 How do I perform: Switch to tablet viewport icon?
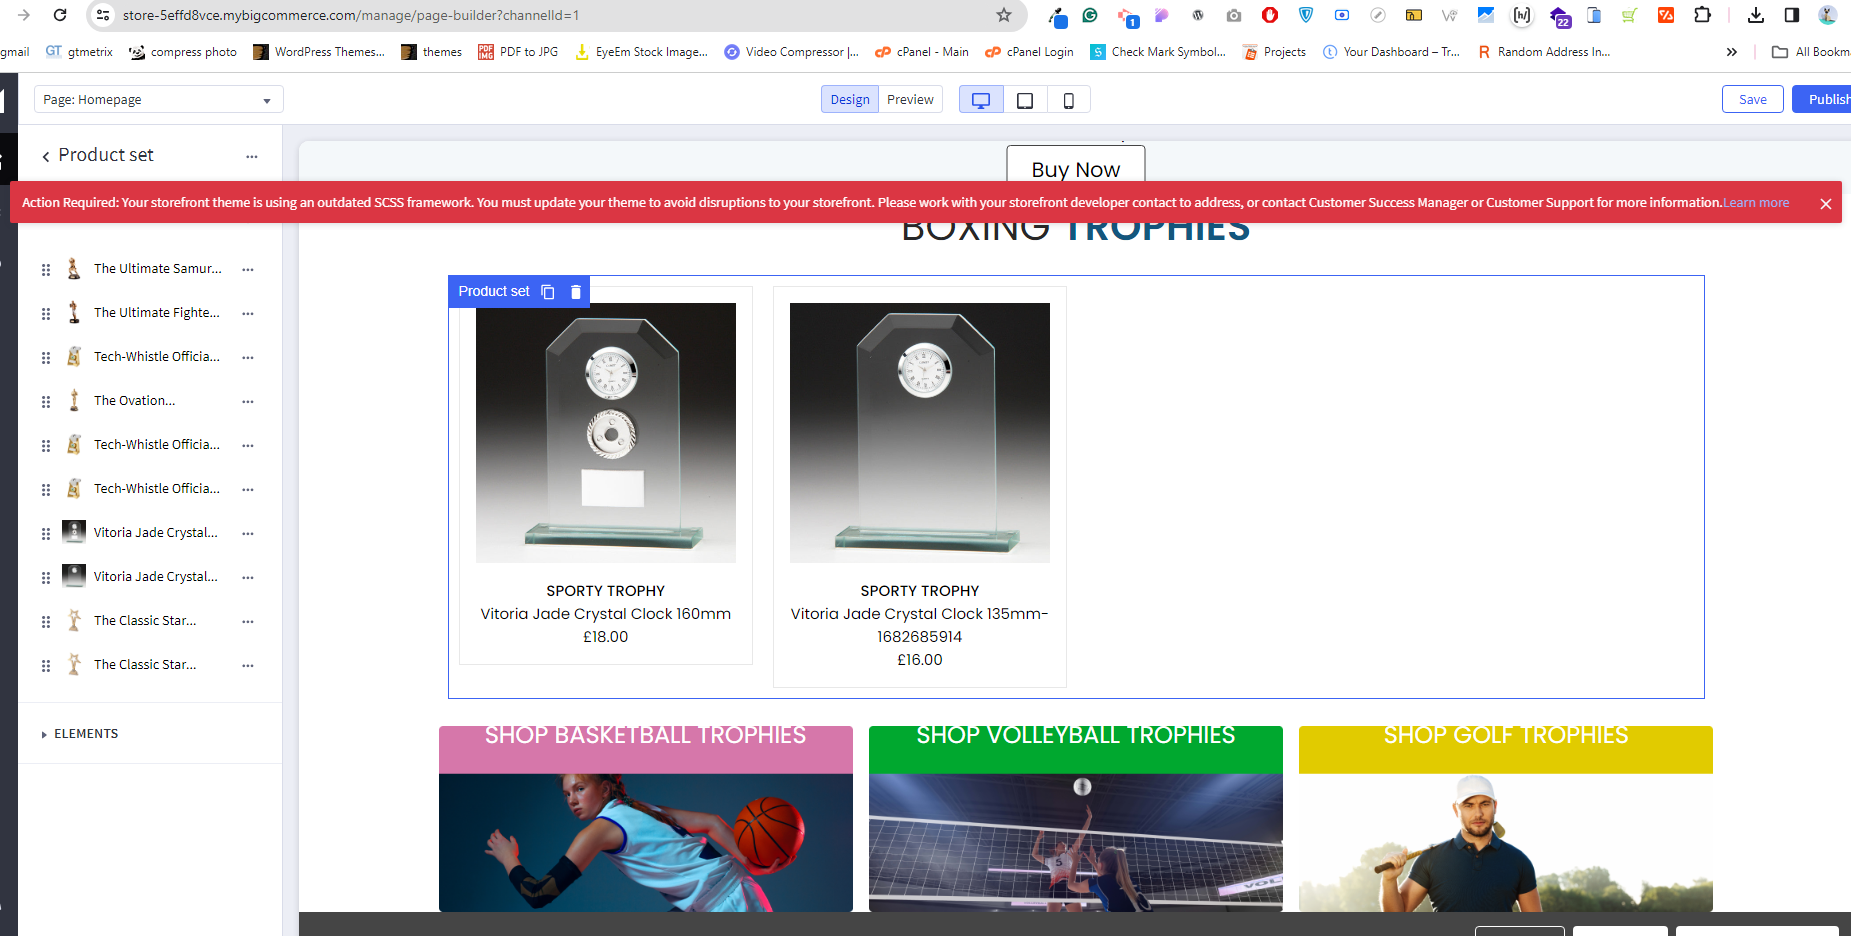click(x=1025, y=100)
